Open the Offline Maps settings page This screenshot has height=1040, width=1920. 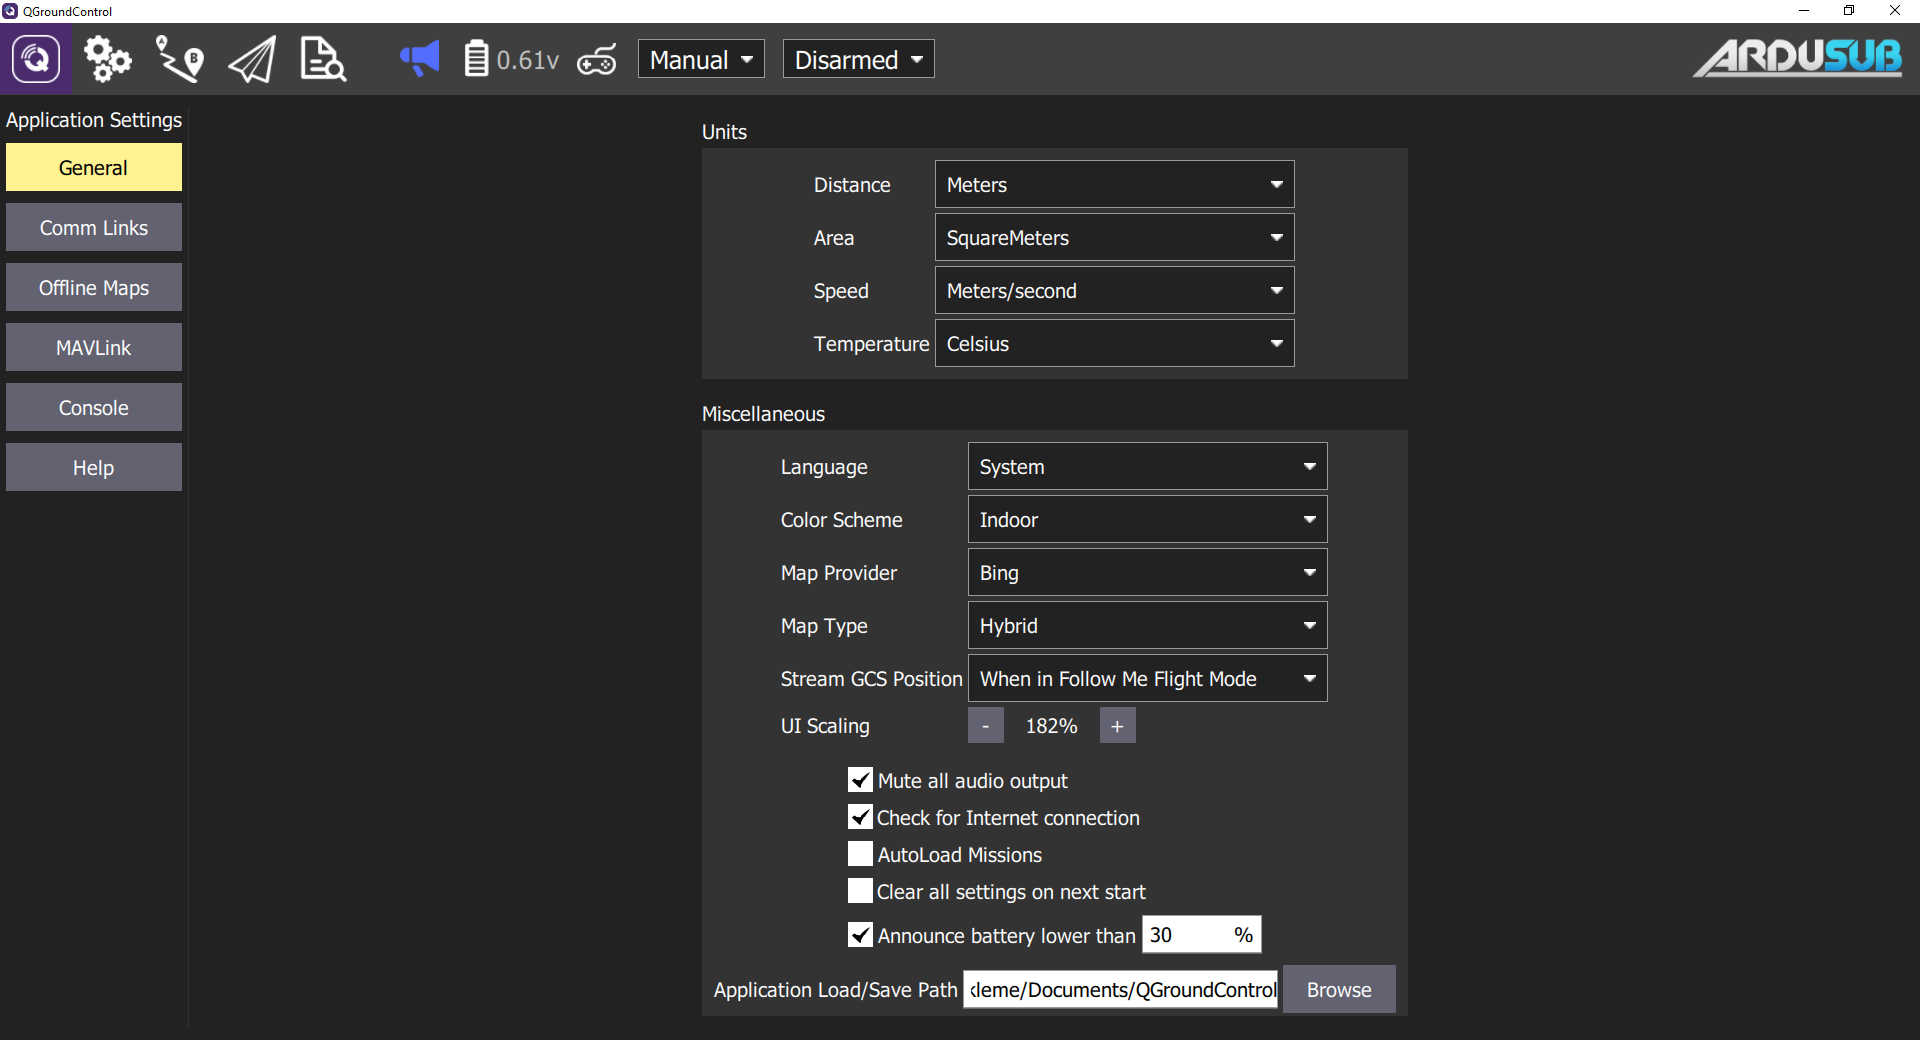(x=94, y=287)
